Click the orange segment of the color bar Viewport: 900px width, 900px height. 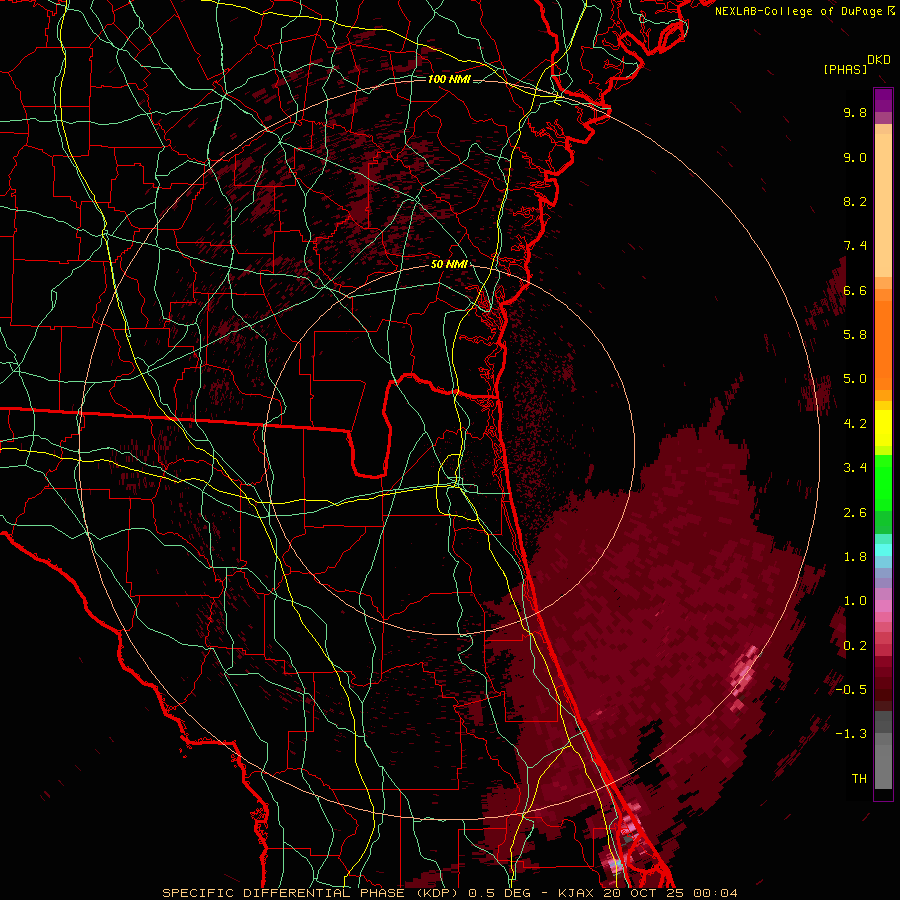pos(883,344)
